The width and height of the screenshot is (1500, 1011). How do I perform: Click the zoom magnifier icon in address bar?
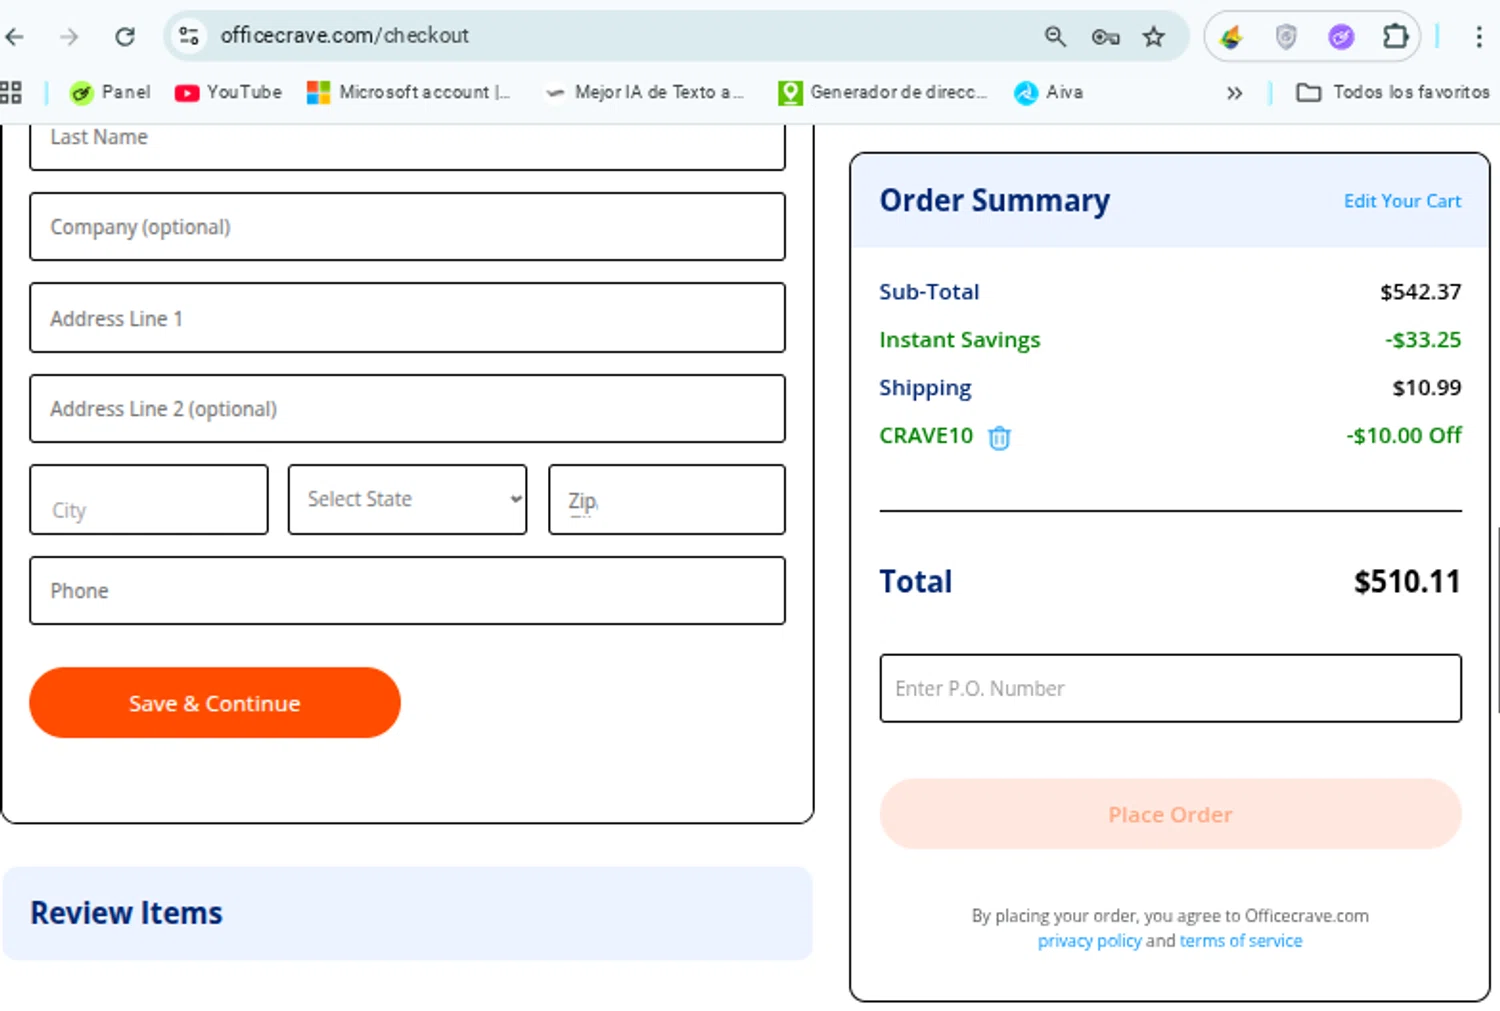(x=1055, y=37)
